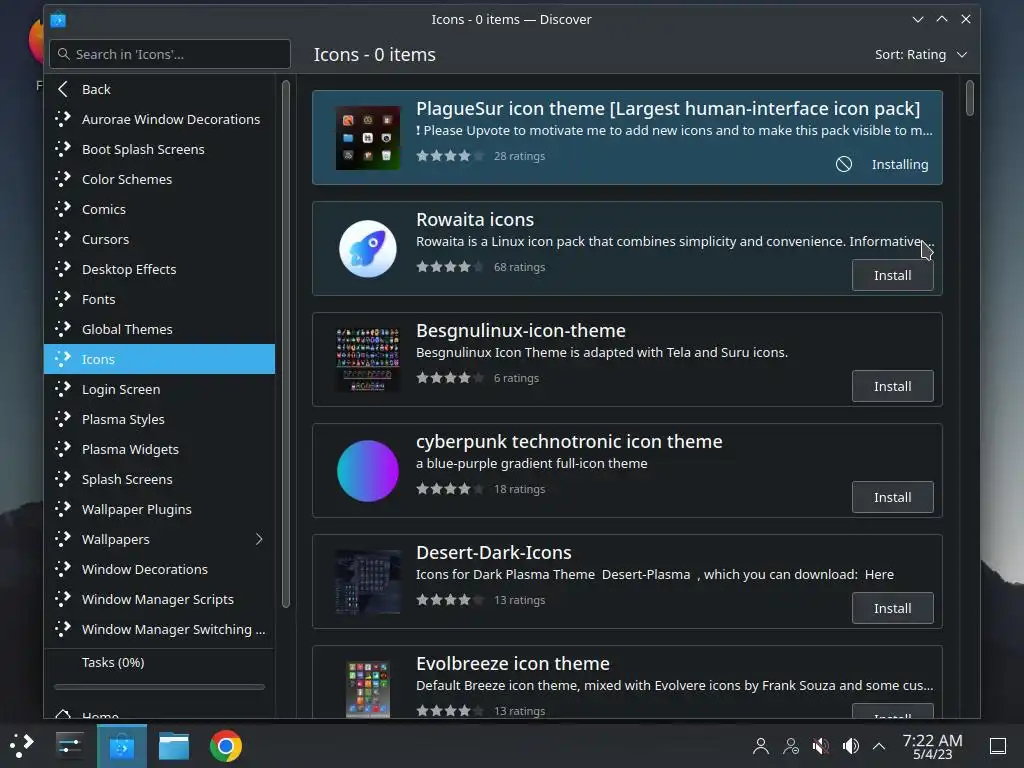
Task: Cancel the PlagueSur installation via the cancel icon
Action: click(844, 165)
